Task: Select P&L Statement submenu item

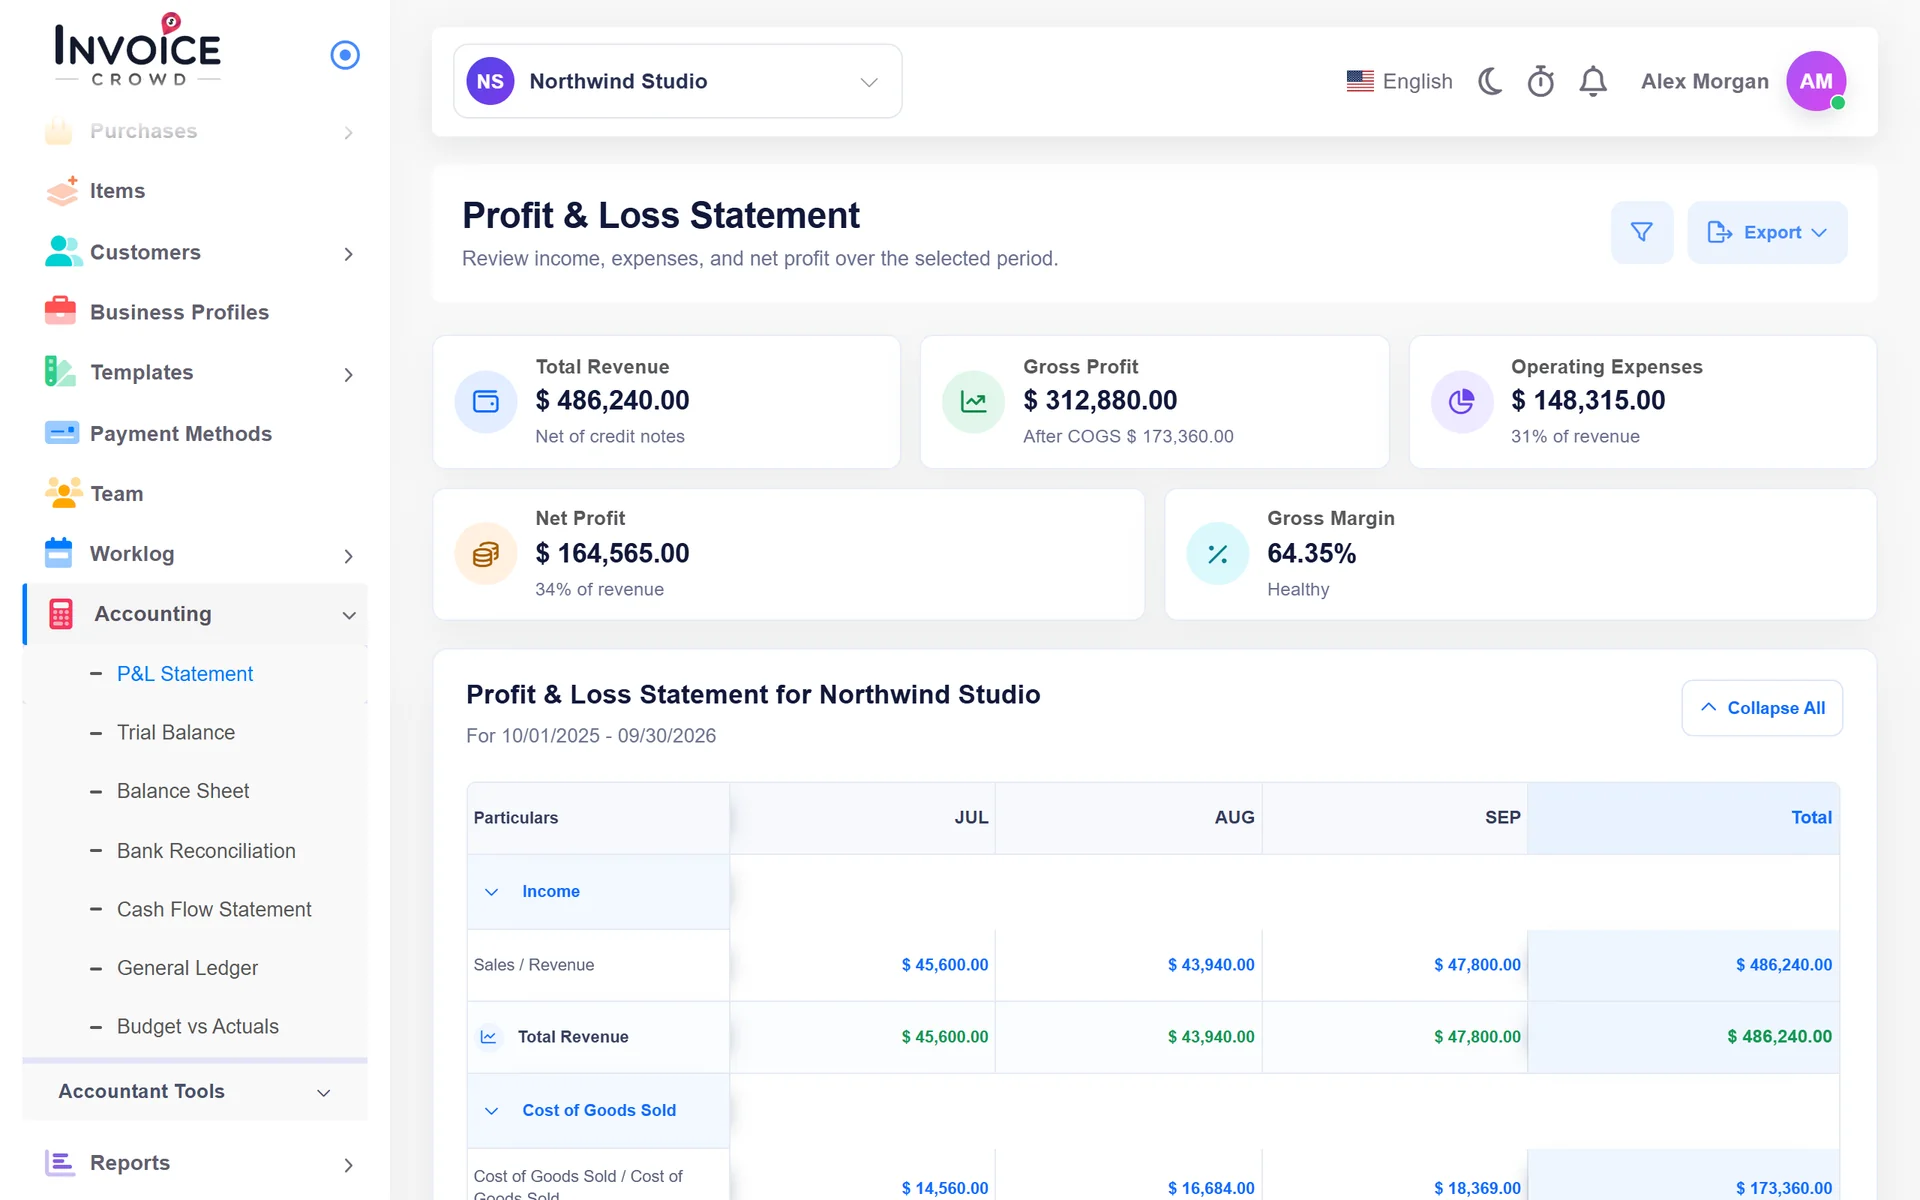Action: (185, 674)
